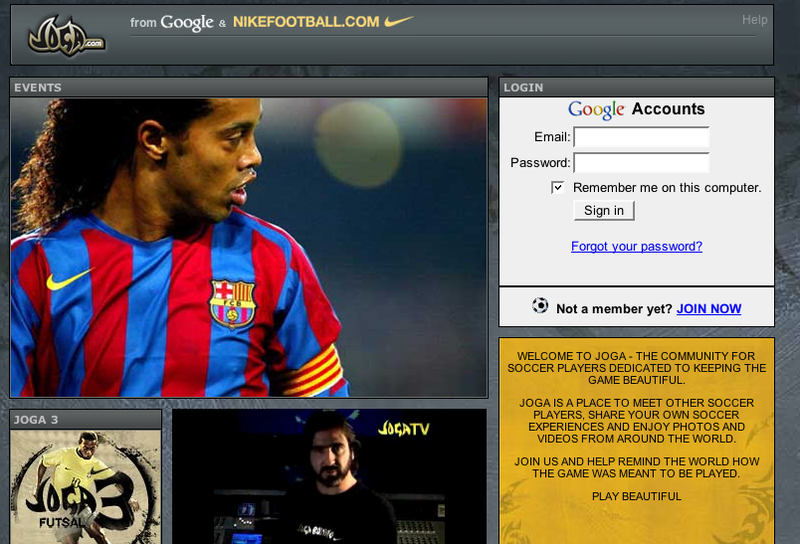Image resolution: width=800 pixels, height=544 pixels.
Task: Click the Nike swoosh icon
Action: click(399, 20)
